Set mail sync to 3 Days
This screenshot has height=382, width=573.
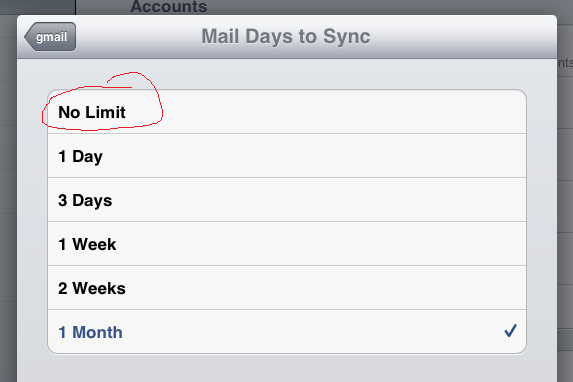[287, 200]
